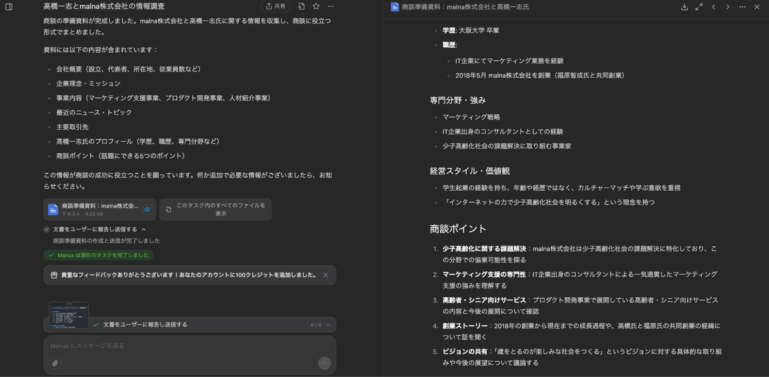Click the 会社概要 bullet item in chat
The height and width of the screenshot is (377, 769).
pos(128,69)
